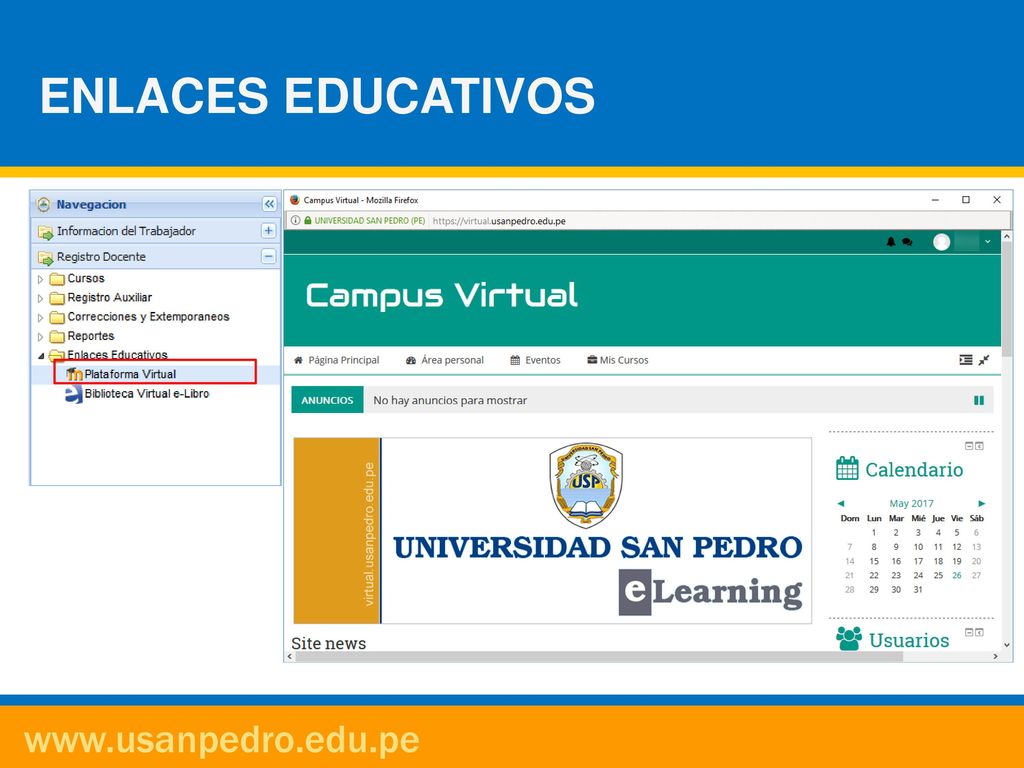Click the user avatar picture
This screenshot has width=1024, height=768.
[941, 242]
